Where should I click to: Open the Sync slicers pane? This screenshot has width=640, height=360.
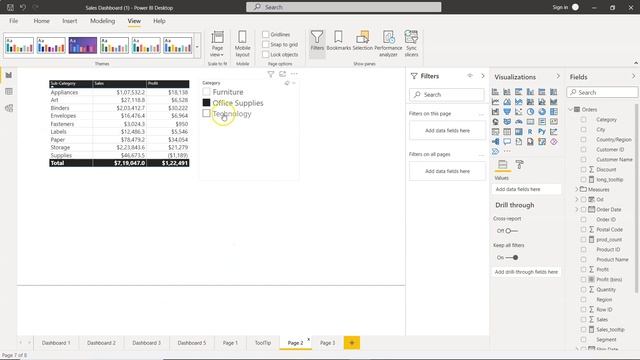pyautogui.click(x=411, y=43)
